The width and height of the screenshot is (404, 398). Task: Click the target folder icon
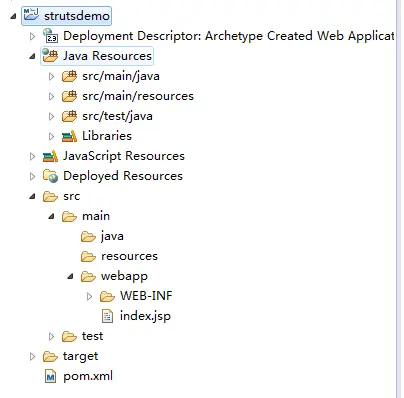(50, 356)
